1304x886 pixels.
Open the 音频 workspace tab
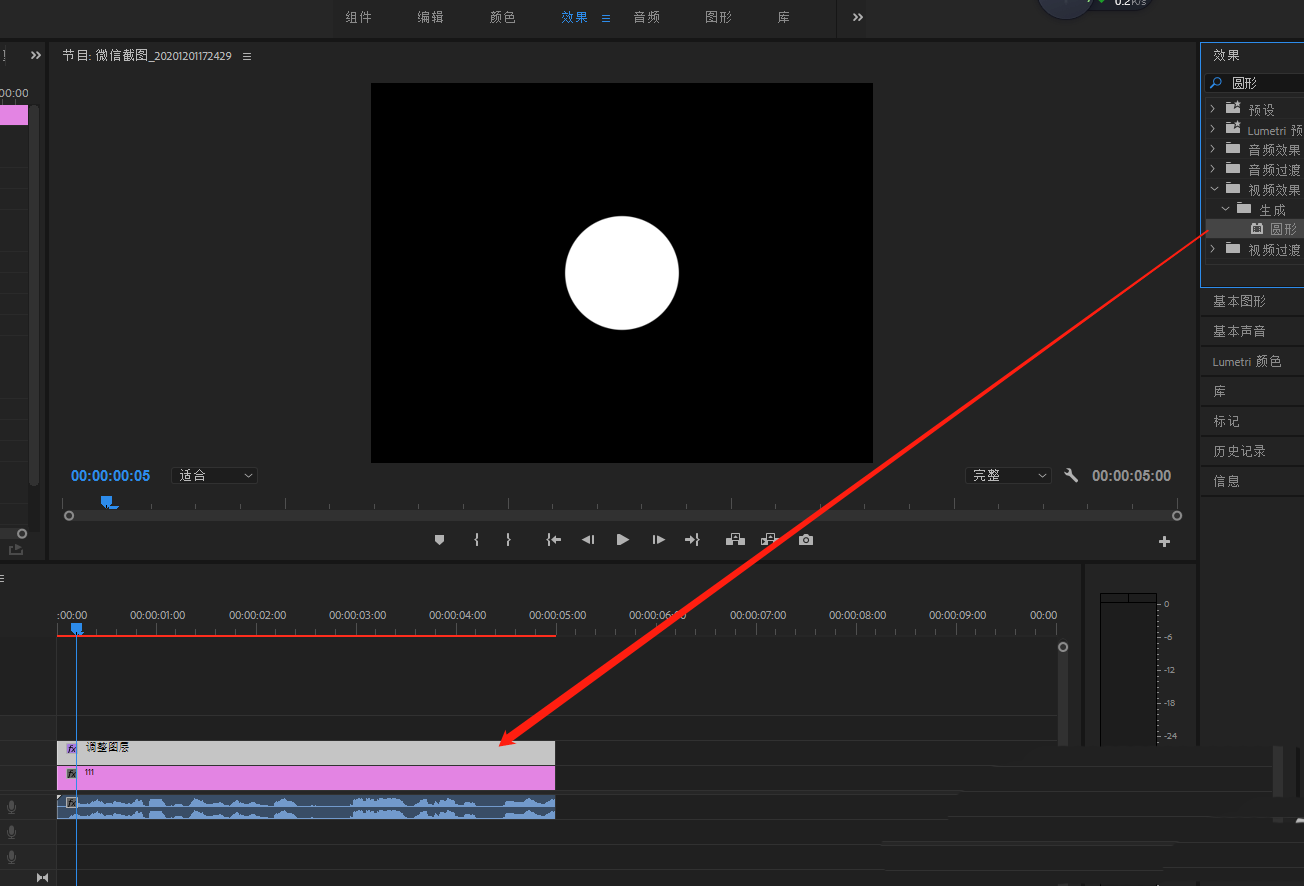(x=646, y=17)
